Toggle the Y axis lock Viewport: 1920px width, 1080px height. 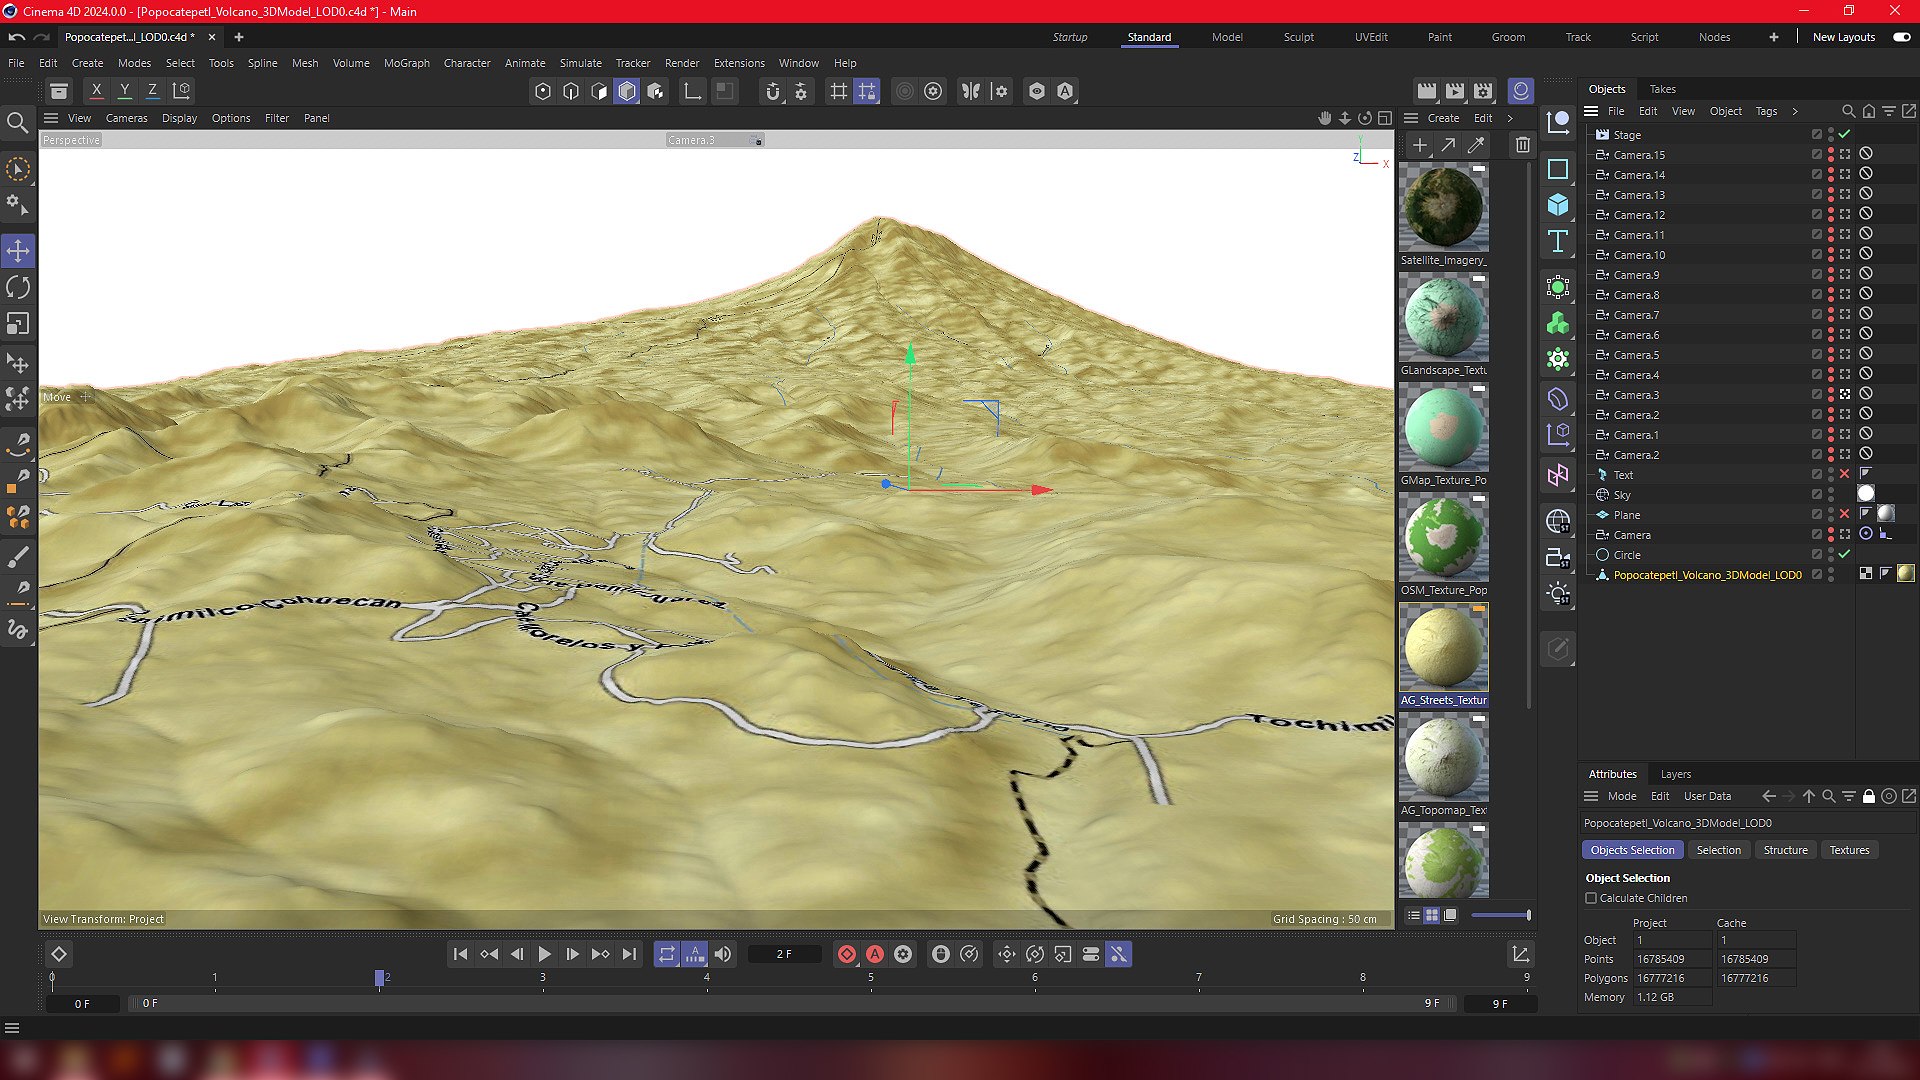tap(125, 91)
